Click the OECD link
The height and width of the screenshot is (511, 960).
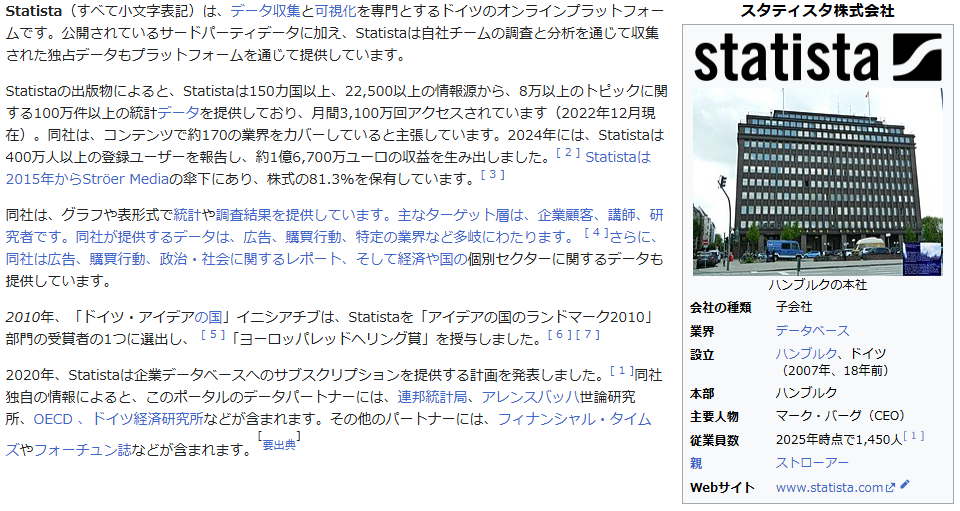(52, 419)
